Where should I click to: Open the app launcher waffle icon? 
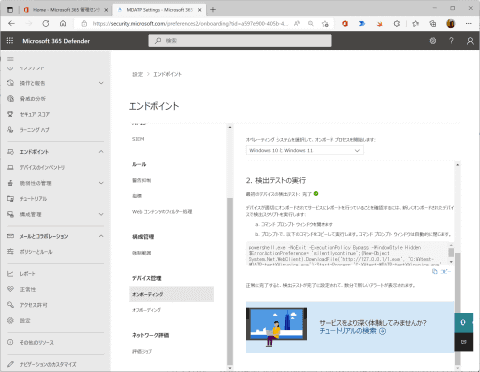coord(10,41)
